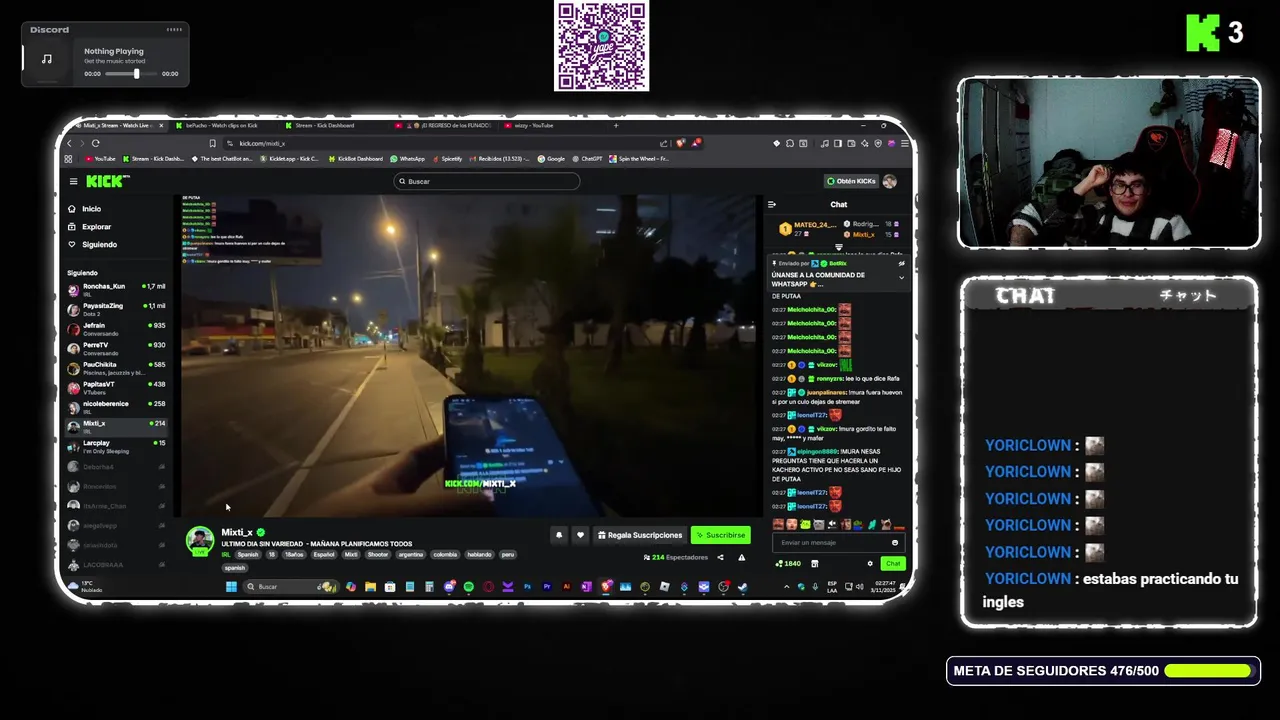The image size is (1280, 720).
Task: Go back in browser history
Action: coord(69,143)
